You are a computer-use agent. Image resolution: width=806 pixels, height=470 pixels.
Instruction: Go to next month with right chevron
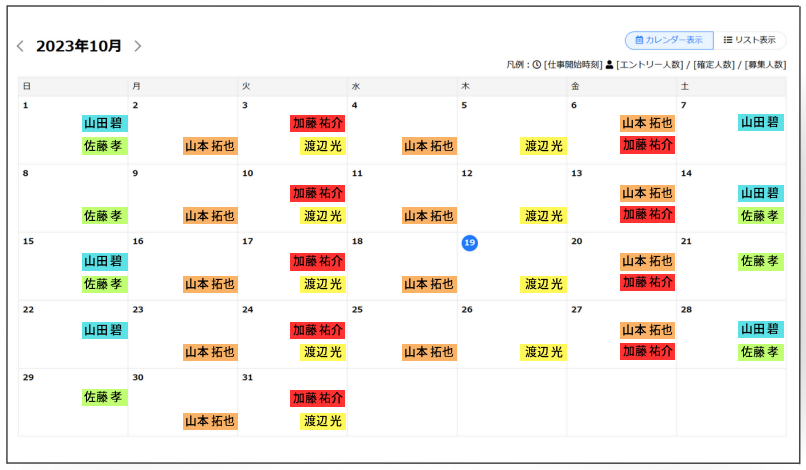138,46
